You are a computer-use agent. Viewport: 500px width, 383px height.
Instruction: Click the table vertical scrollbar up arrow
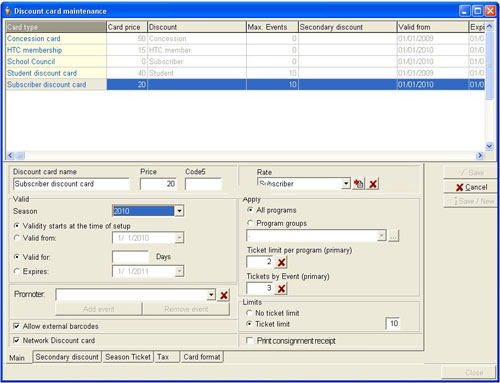pos(489,27)
